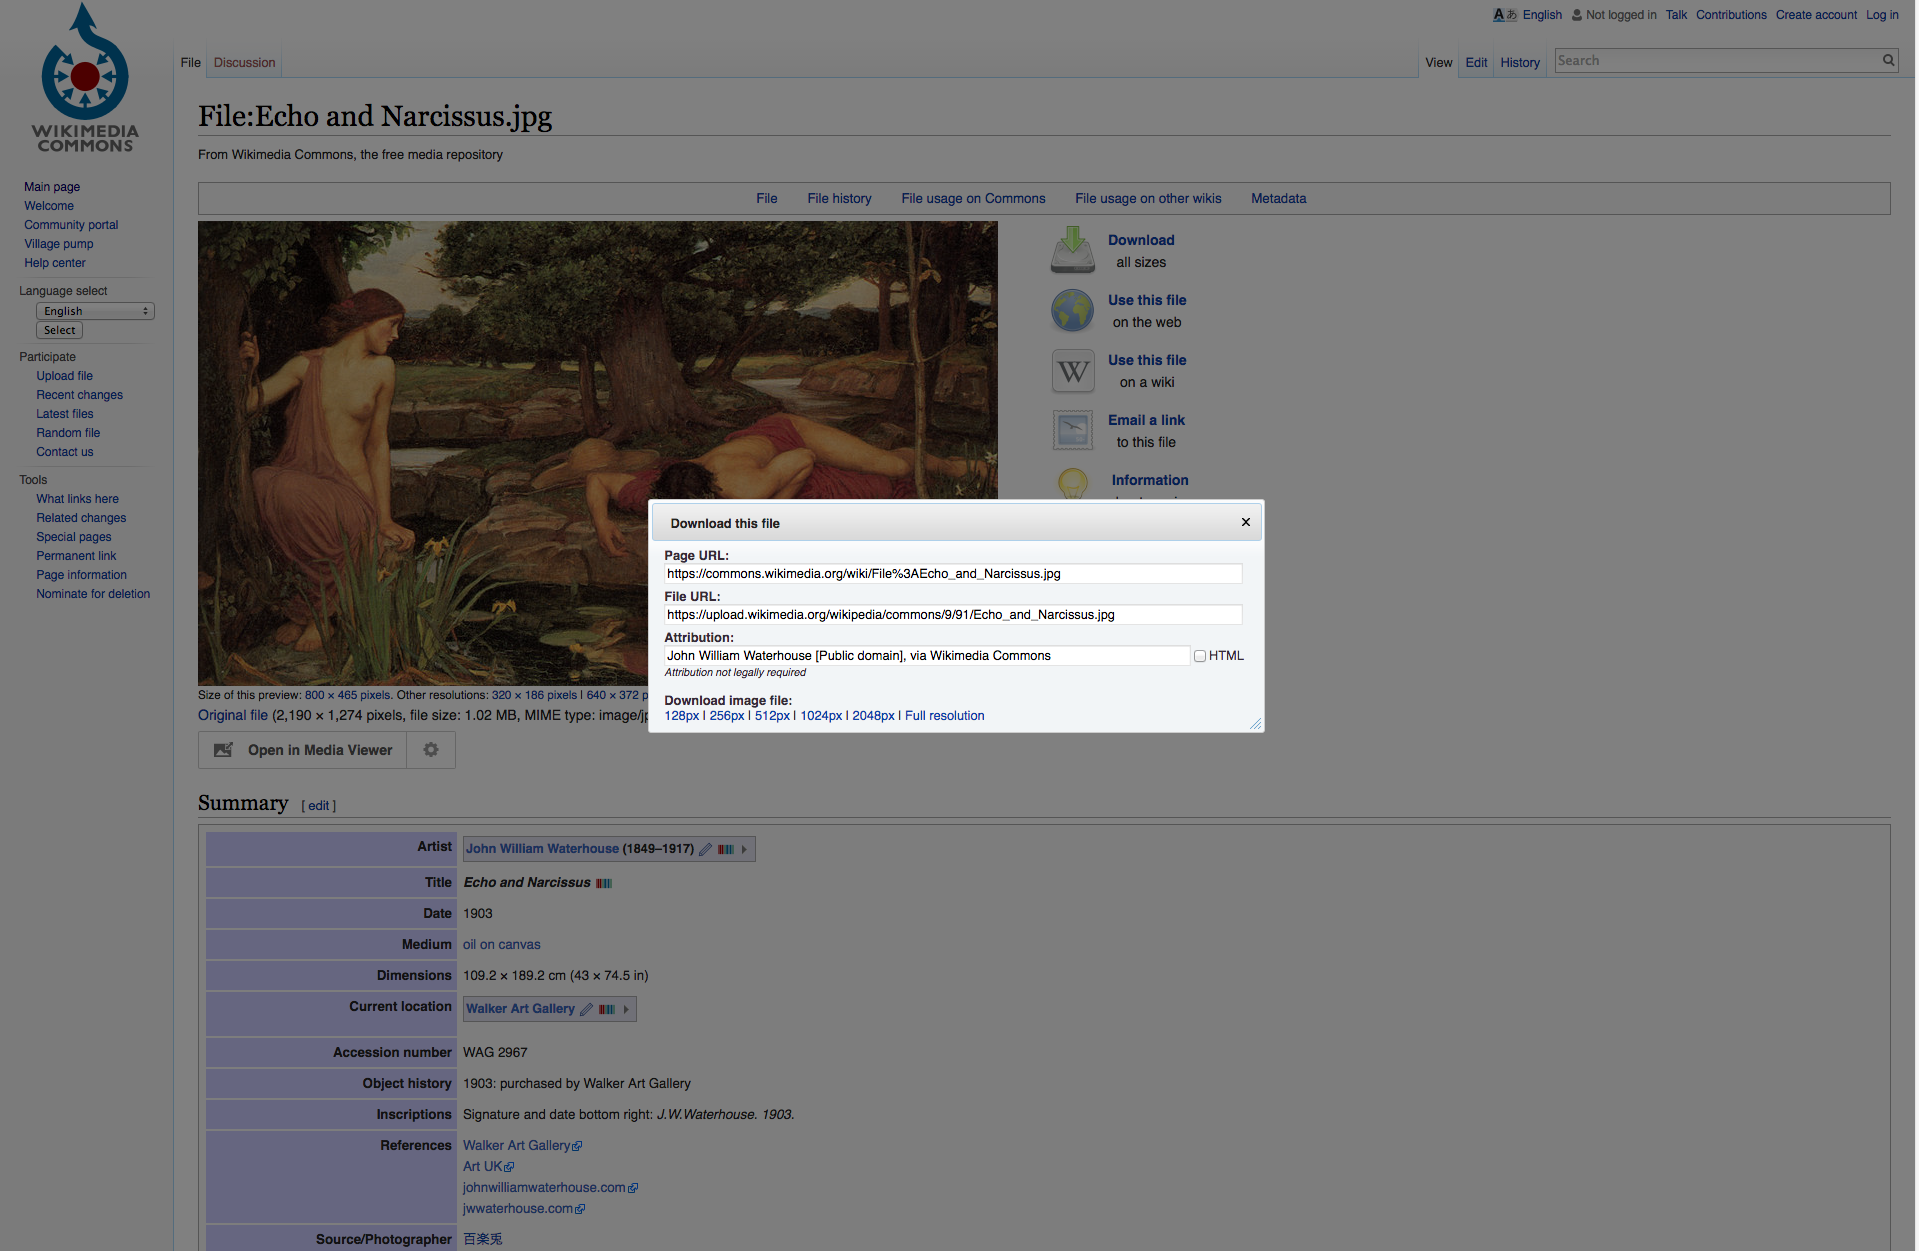The image size is (1919, 1251).
Task: Click the globe icon for web use
Action: click(x=1072, y=311)
